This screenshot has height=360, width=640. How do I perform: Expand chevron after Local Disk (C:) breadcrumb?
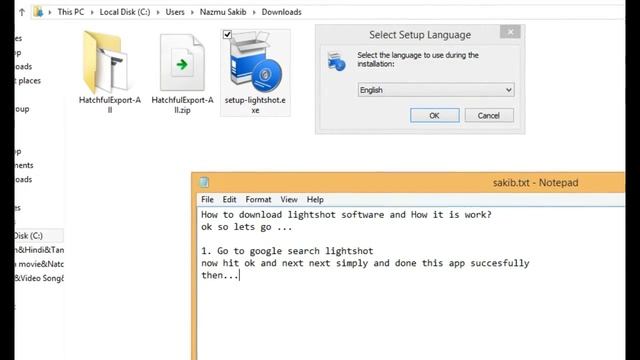click(x=158, y=12)
